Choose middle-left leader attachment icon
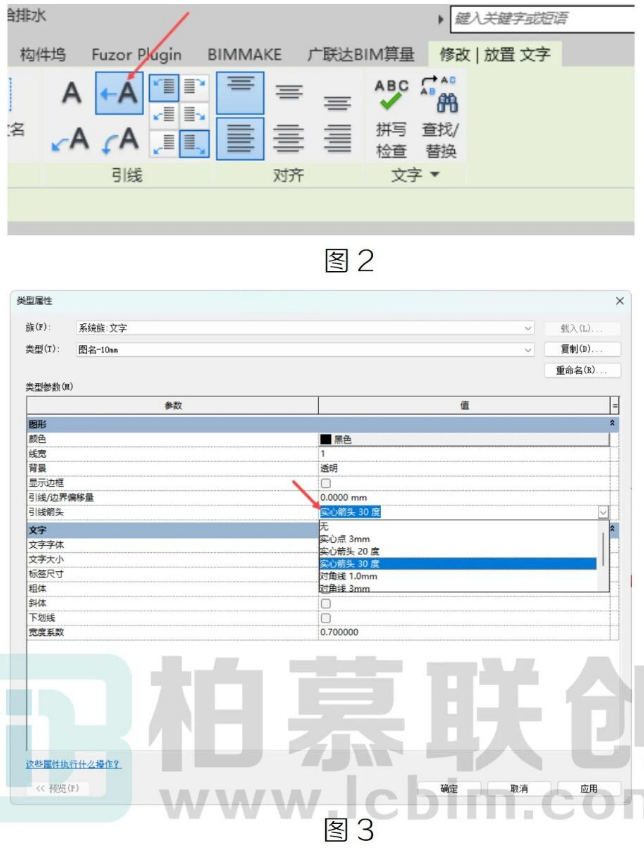 (163, 115)
